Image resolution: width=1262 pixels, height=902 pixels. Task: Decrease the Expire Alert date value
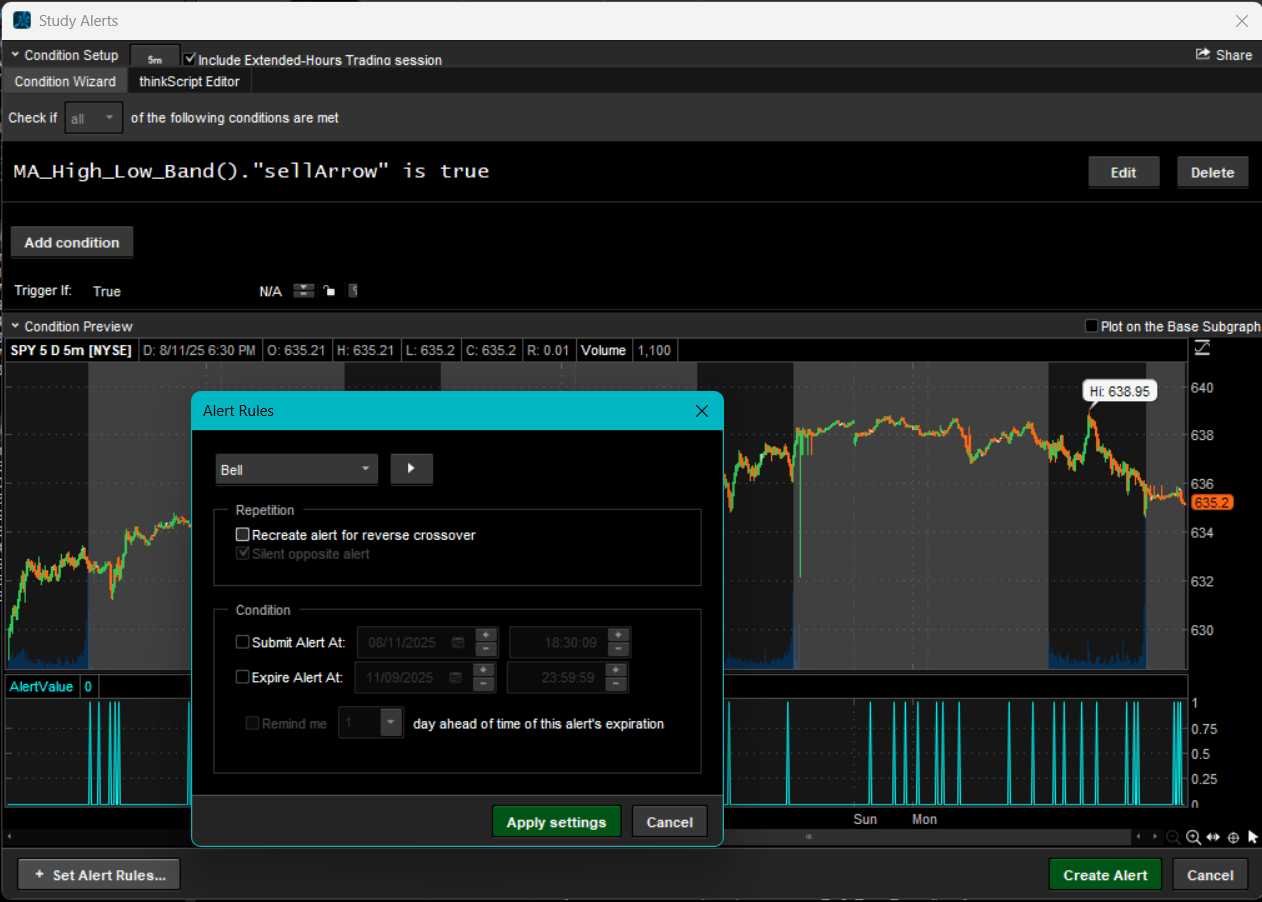483,684
